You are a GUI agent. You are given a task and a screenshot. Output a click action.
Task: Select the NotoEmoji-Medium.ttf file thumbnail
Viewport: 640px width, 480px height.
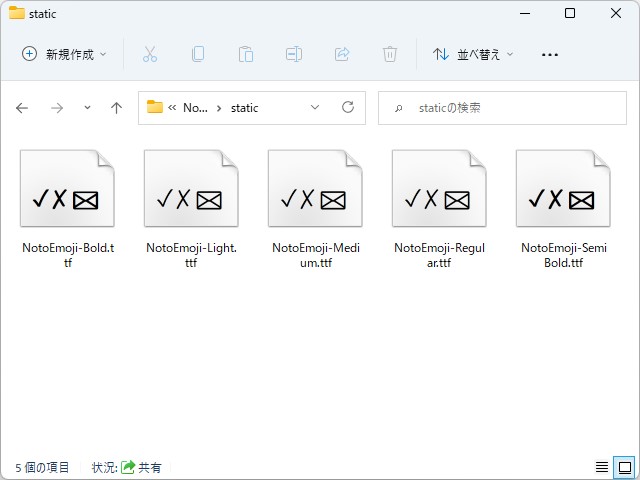(315, 188)
